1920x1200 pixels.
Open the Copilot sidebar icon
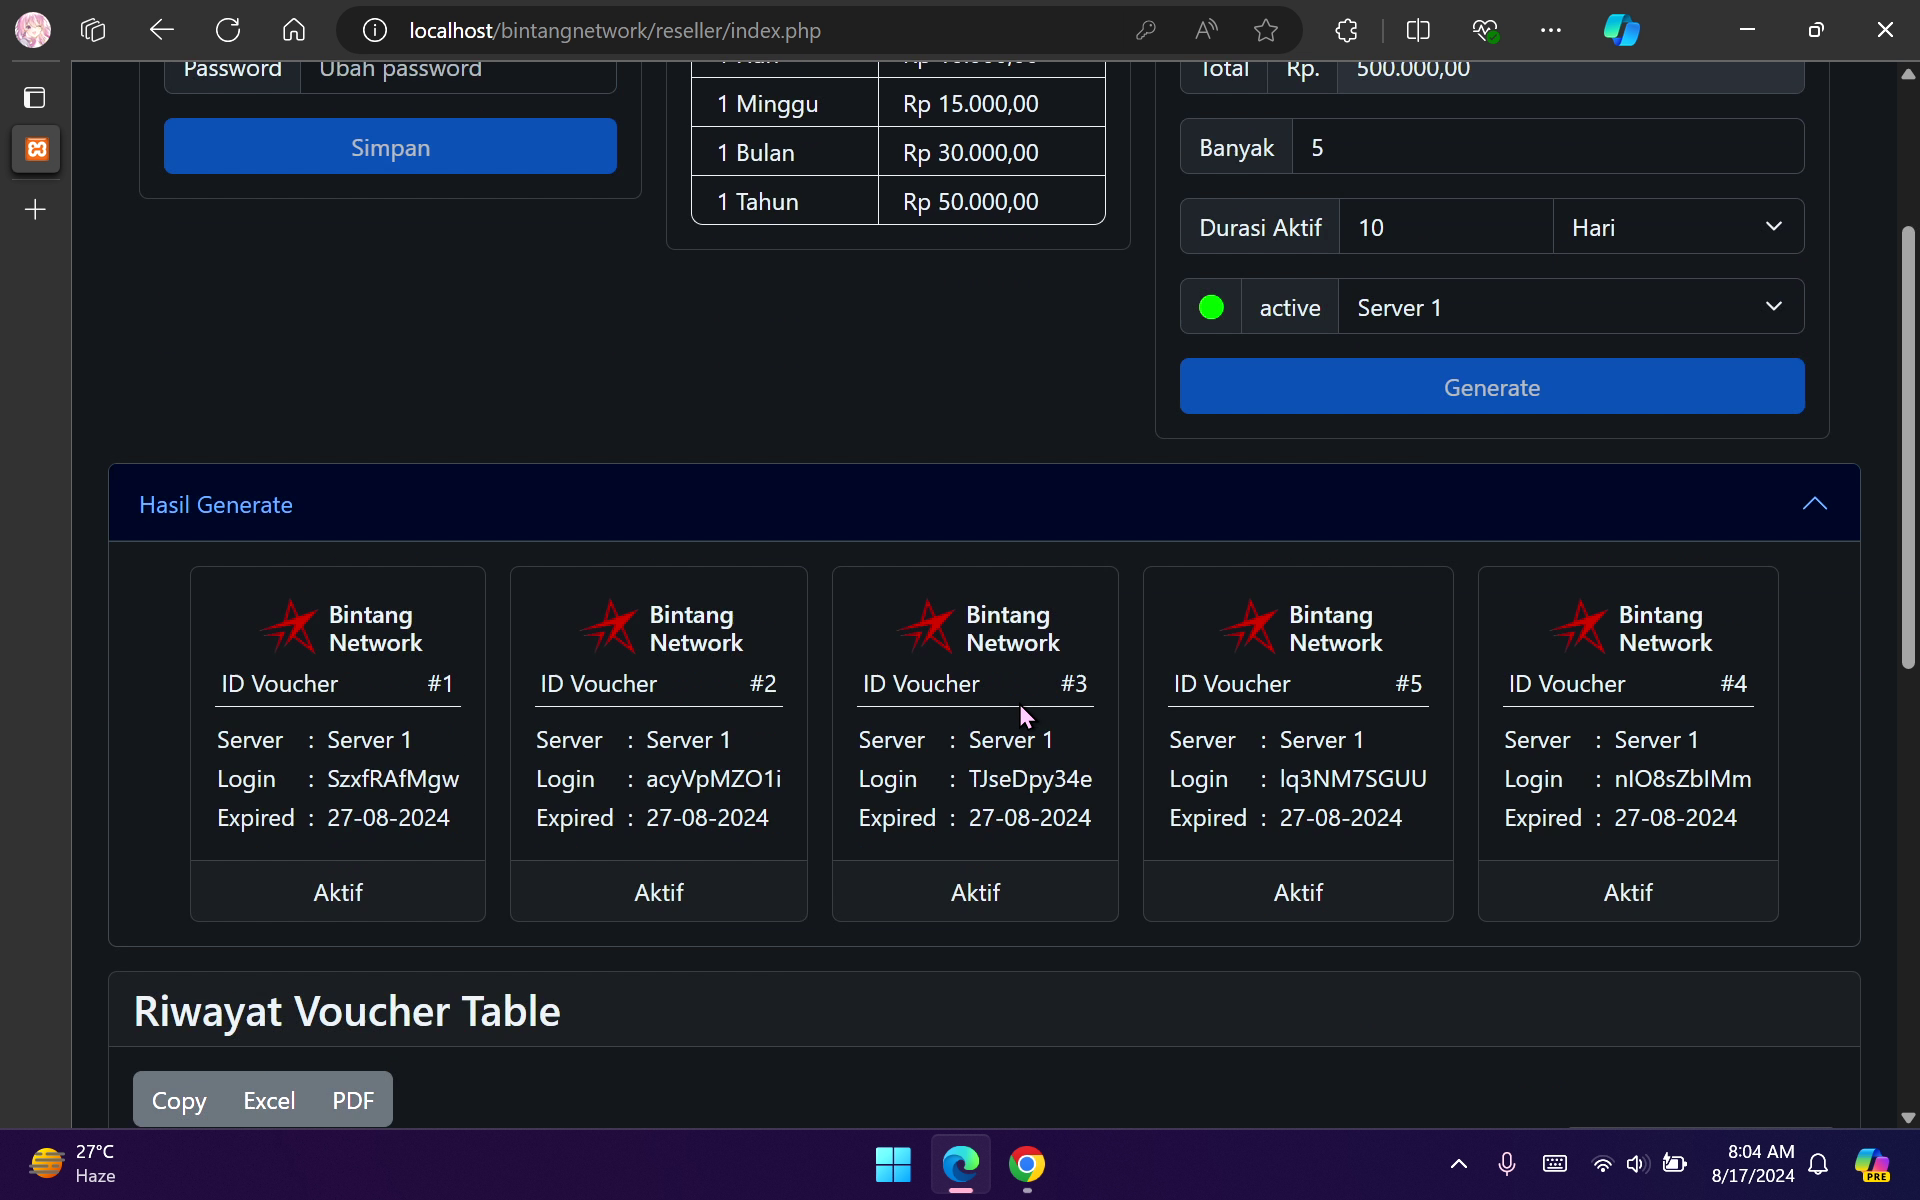pyautogui.click(x=1621, y=30)
